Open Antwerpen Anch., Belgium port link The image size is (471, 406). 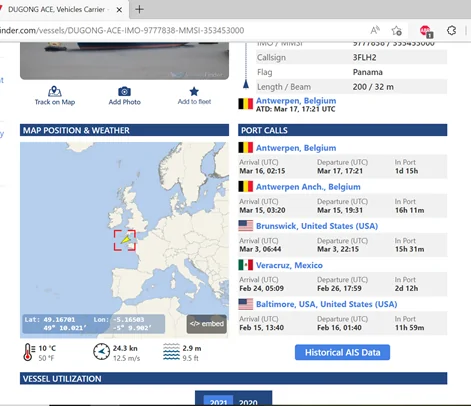[308, 187]
